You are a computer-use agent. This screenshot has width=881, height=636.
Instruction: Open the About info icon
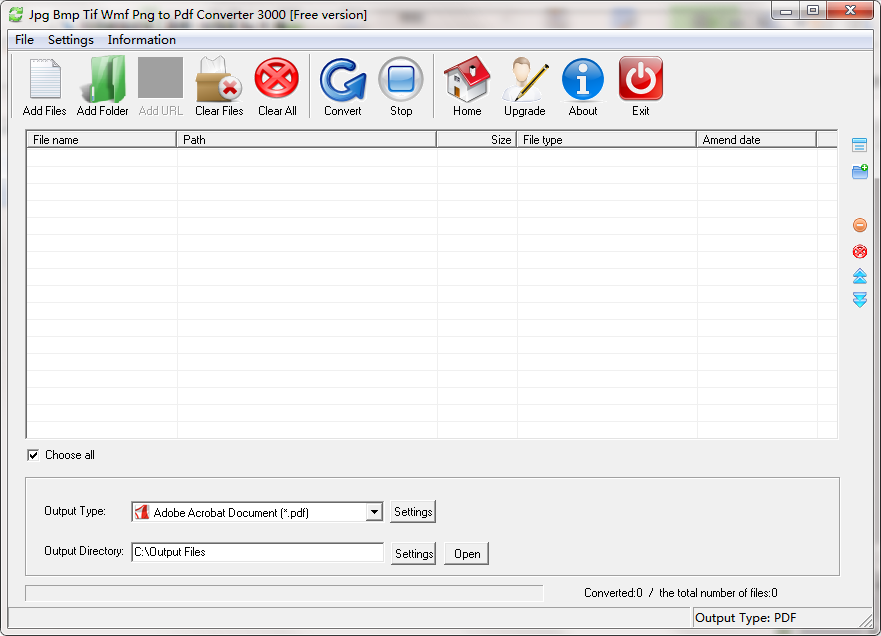click(583, 80)
